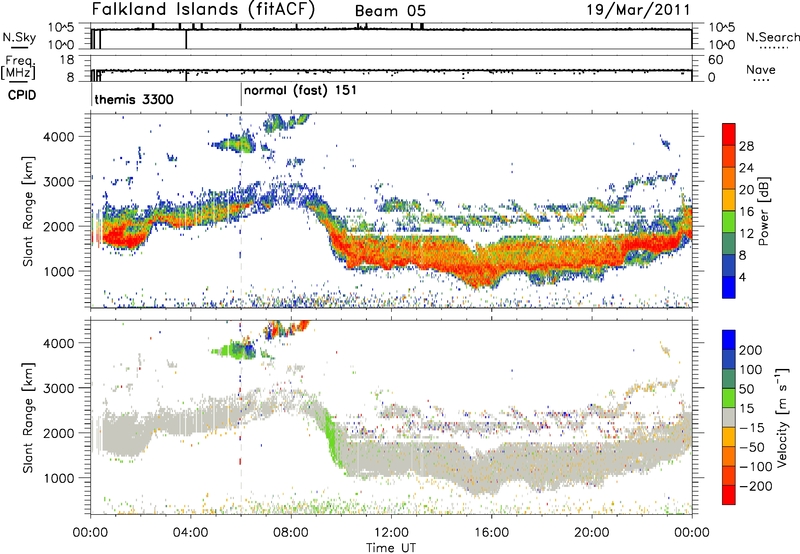The width and height of the screenshot is (800, 554).
Task: Pick the Velocity colorbar segment between -200 and -100
Action: point(729,476)
